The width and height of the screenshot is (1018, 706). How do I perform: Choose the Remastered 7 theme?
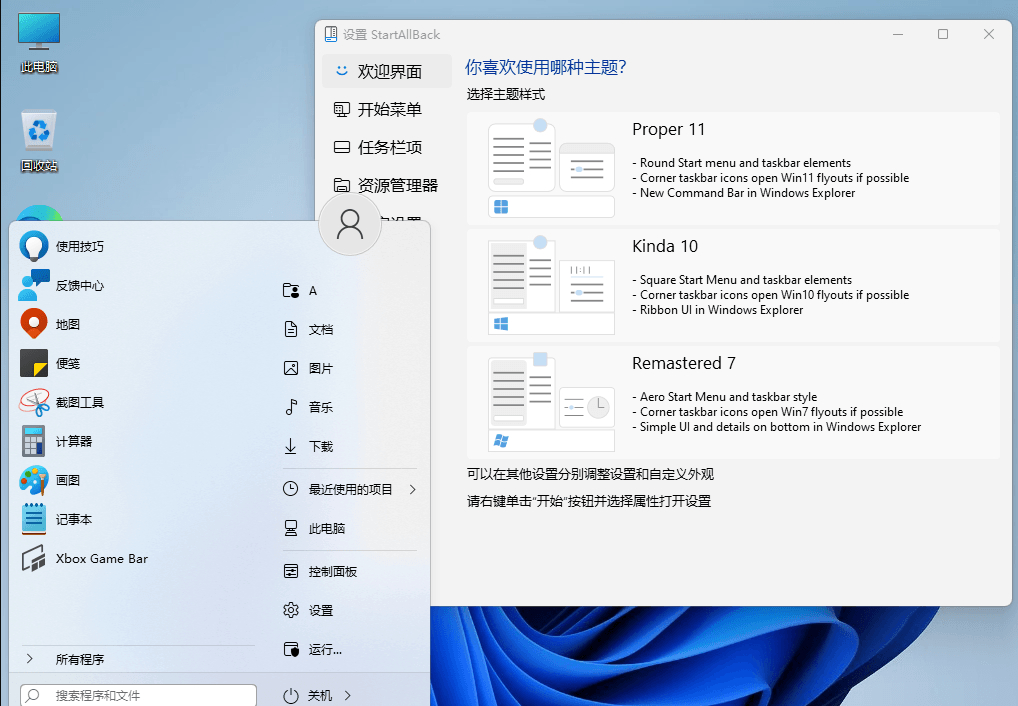(x=733, y=402)
